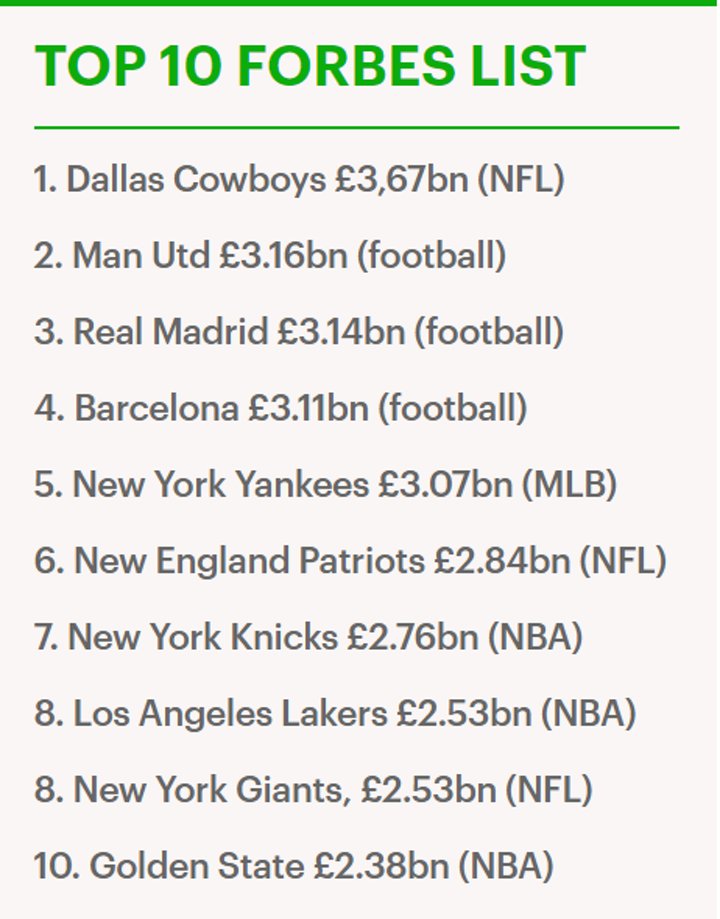Click the £3.16bn valuation figure
Screen dimensions: 720x919
click(283, 256)
